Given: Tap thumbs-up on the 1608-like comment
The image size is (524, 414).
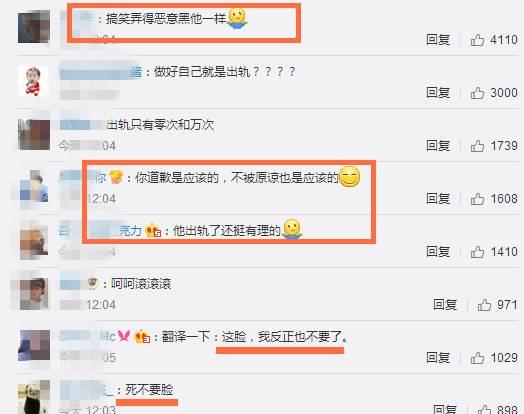Looking at the screenshot, I should pyautogui.click(x=477, y=199).
